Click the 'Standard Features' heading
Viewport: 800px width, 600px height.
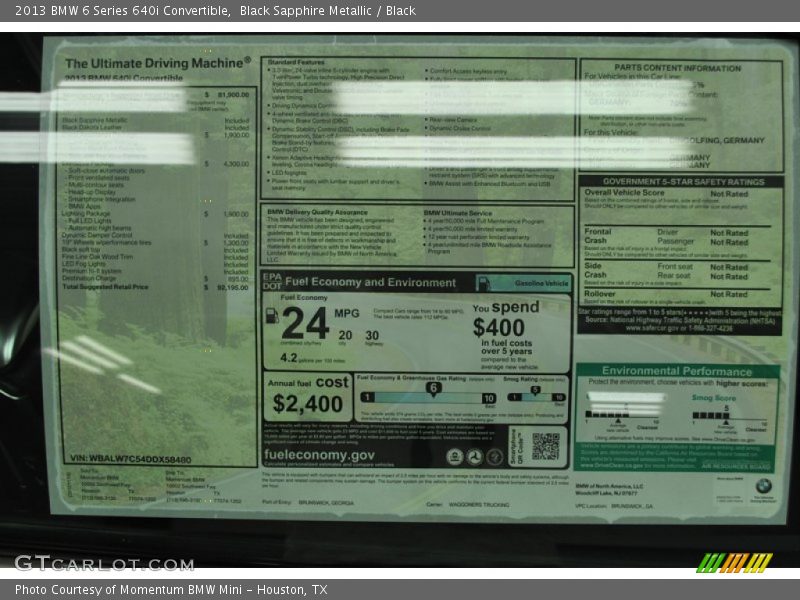296,62
